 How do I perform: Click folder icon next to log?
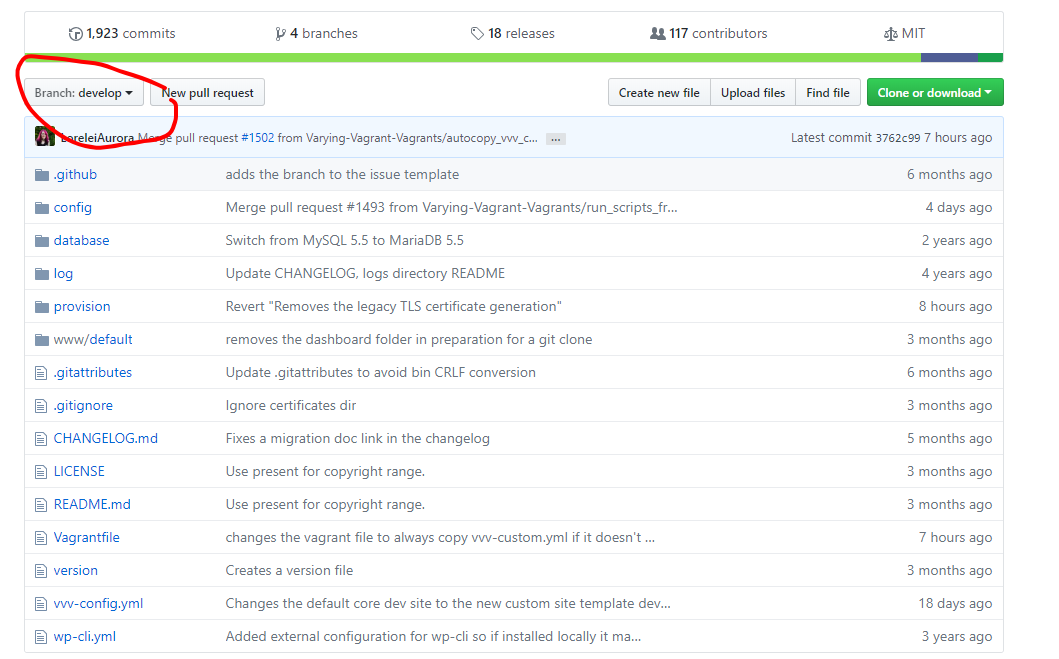click(42, 274)
